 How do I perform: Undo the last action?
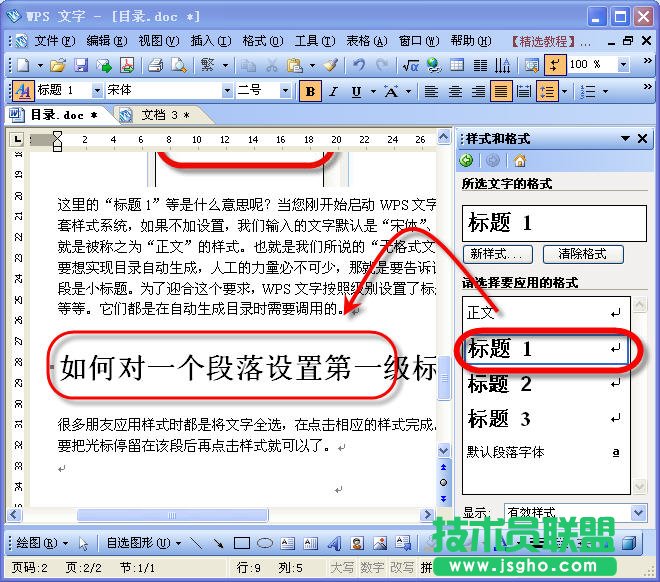tap(359, 65)
